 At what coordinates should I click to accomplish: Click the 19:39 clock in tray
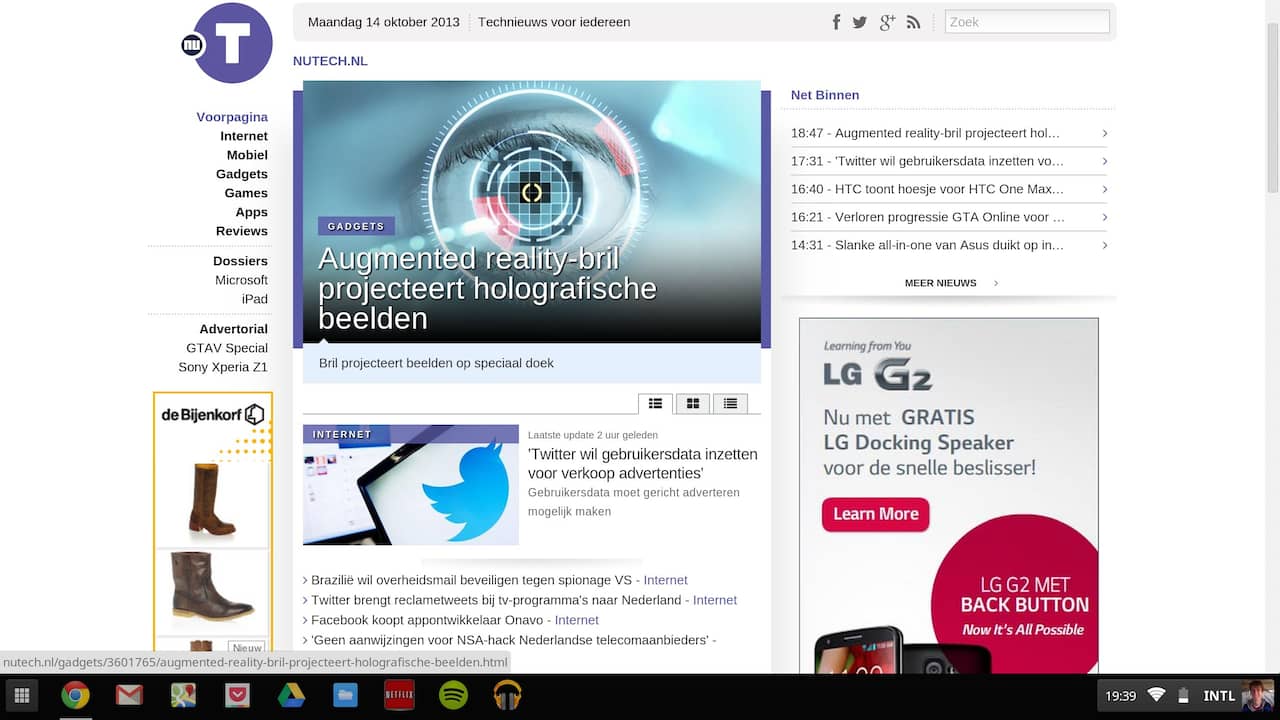[x=1121, y=695]
